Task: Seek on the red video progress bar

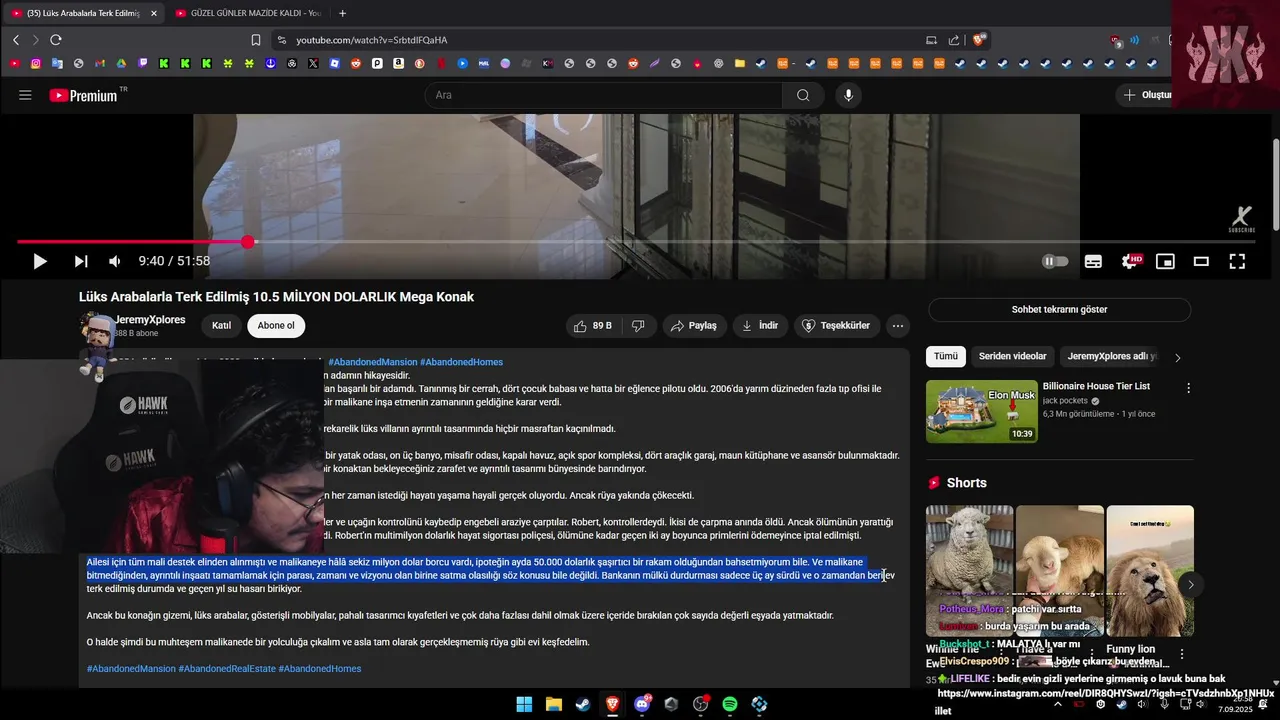Action: coord(636,242)
